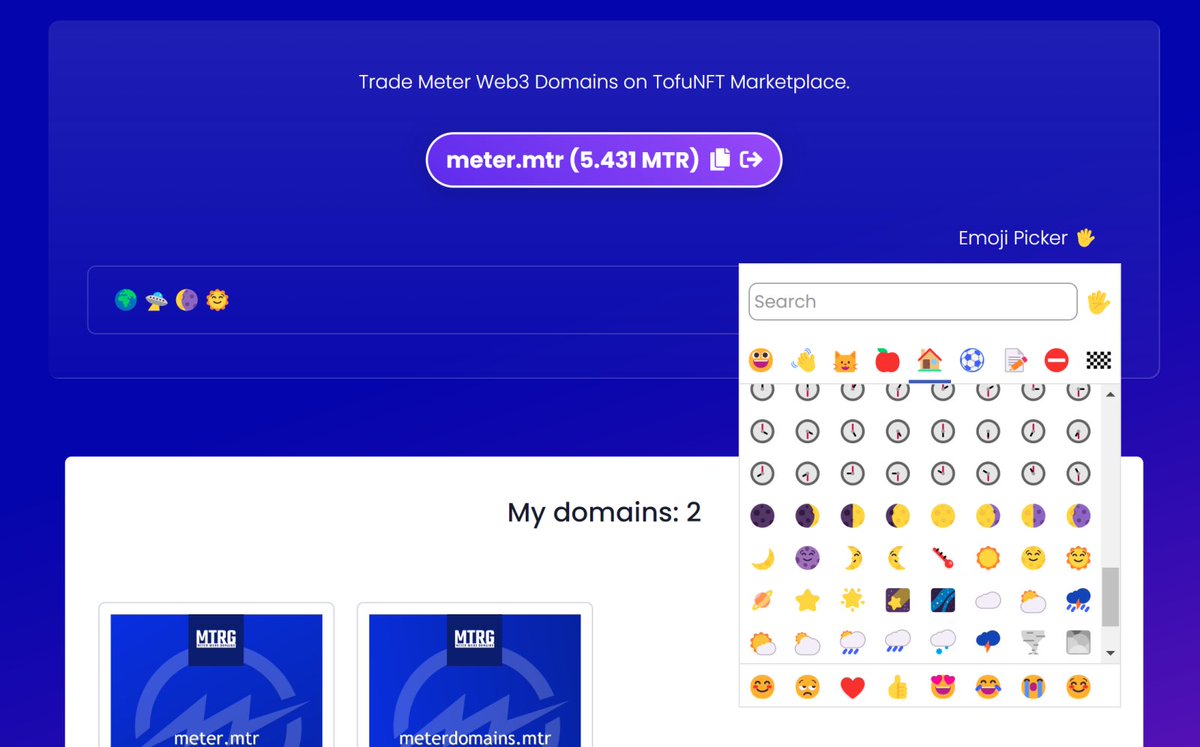Pick the waxing gibbous moon emoji

[898, 516]
